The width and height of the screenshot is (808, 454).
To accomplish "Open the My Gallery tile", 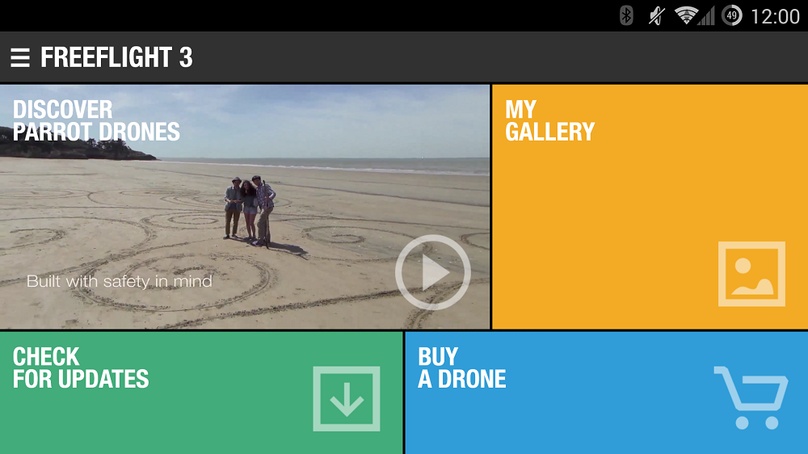I will pyautogui.click(x=650, y=207).
